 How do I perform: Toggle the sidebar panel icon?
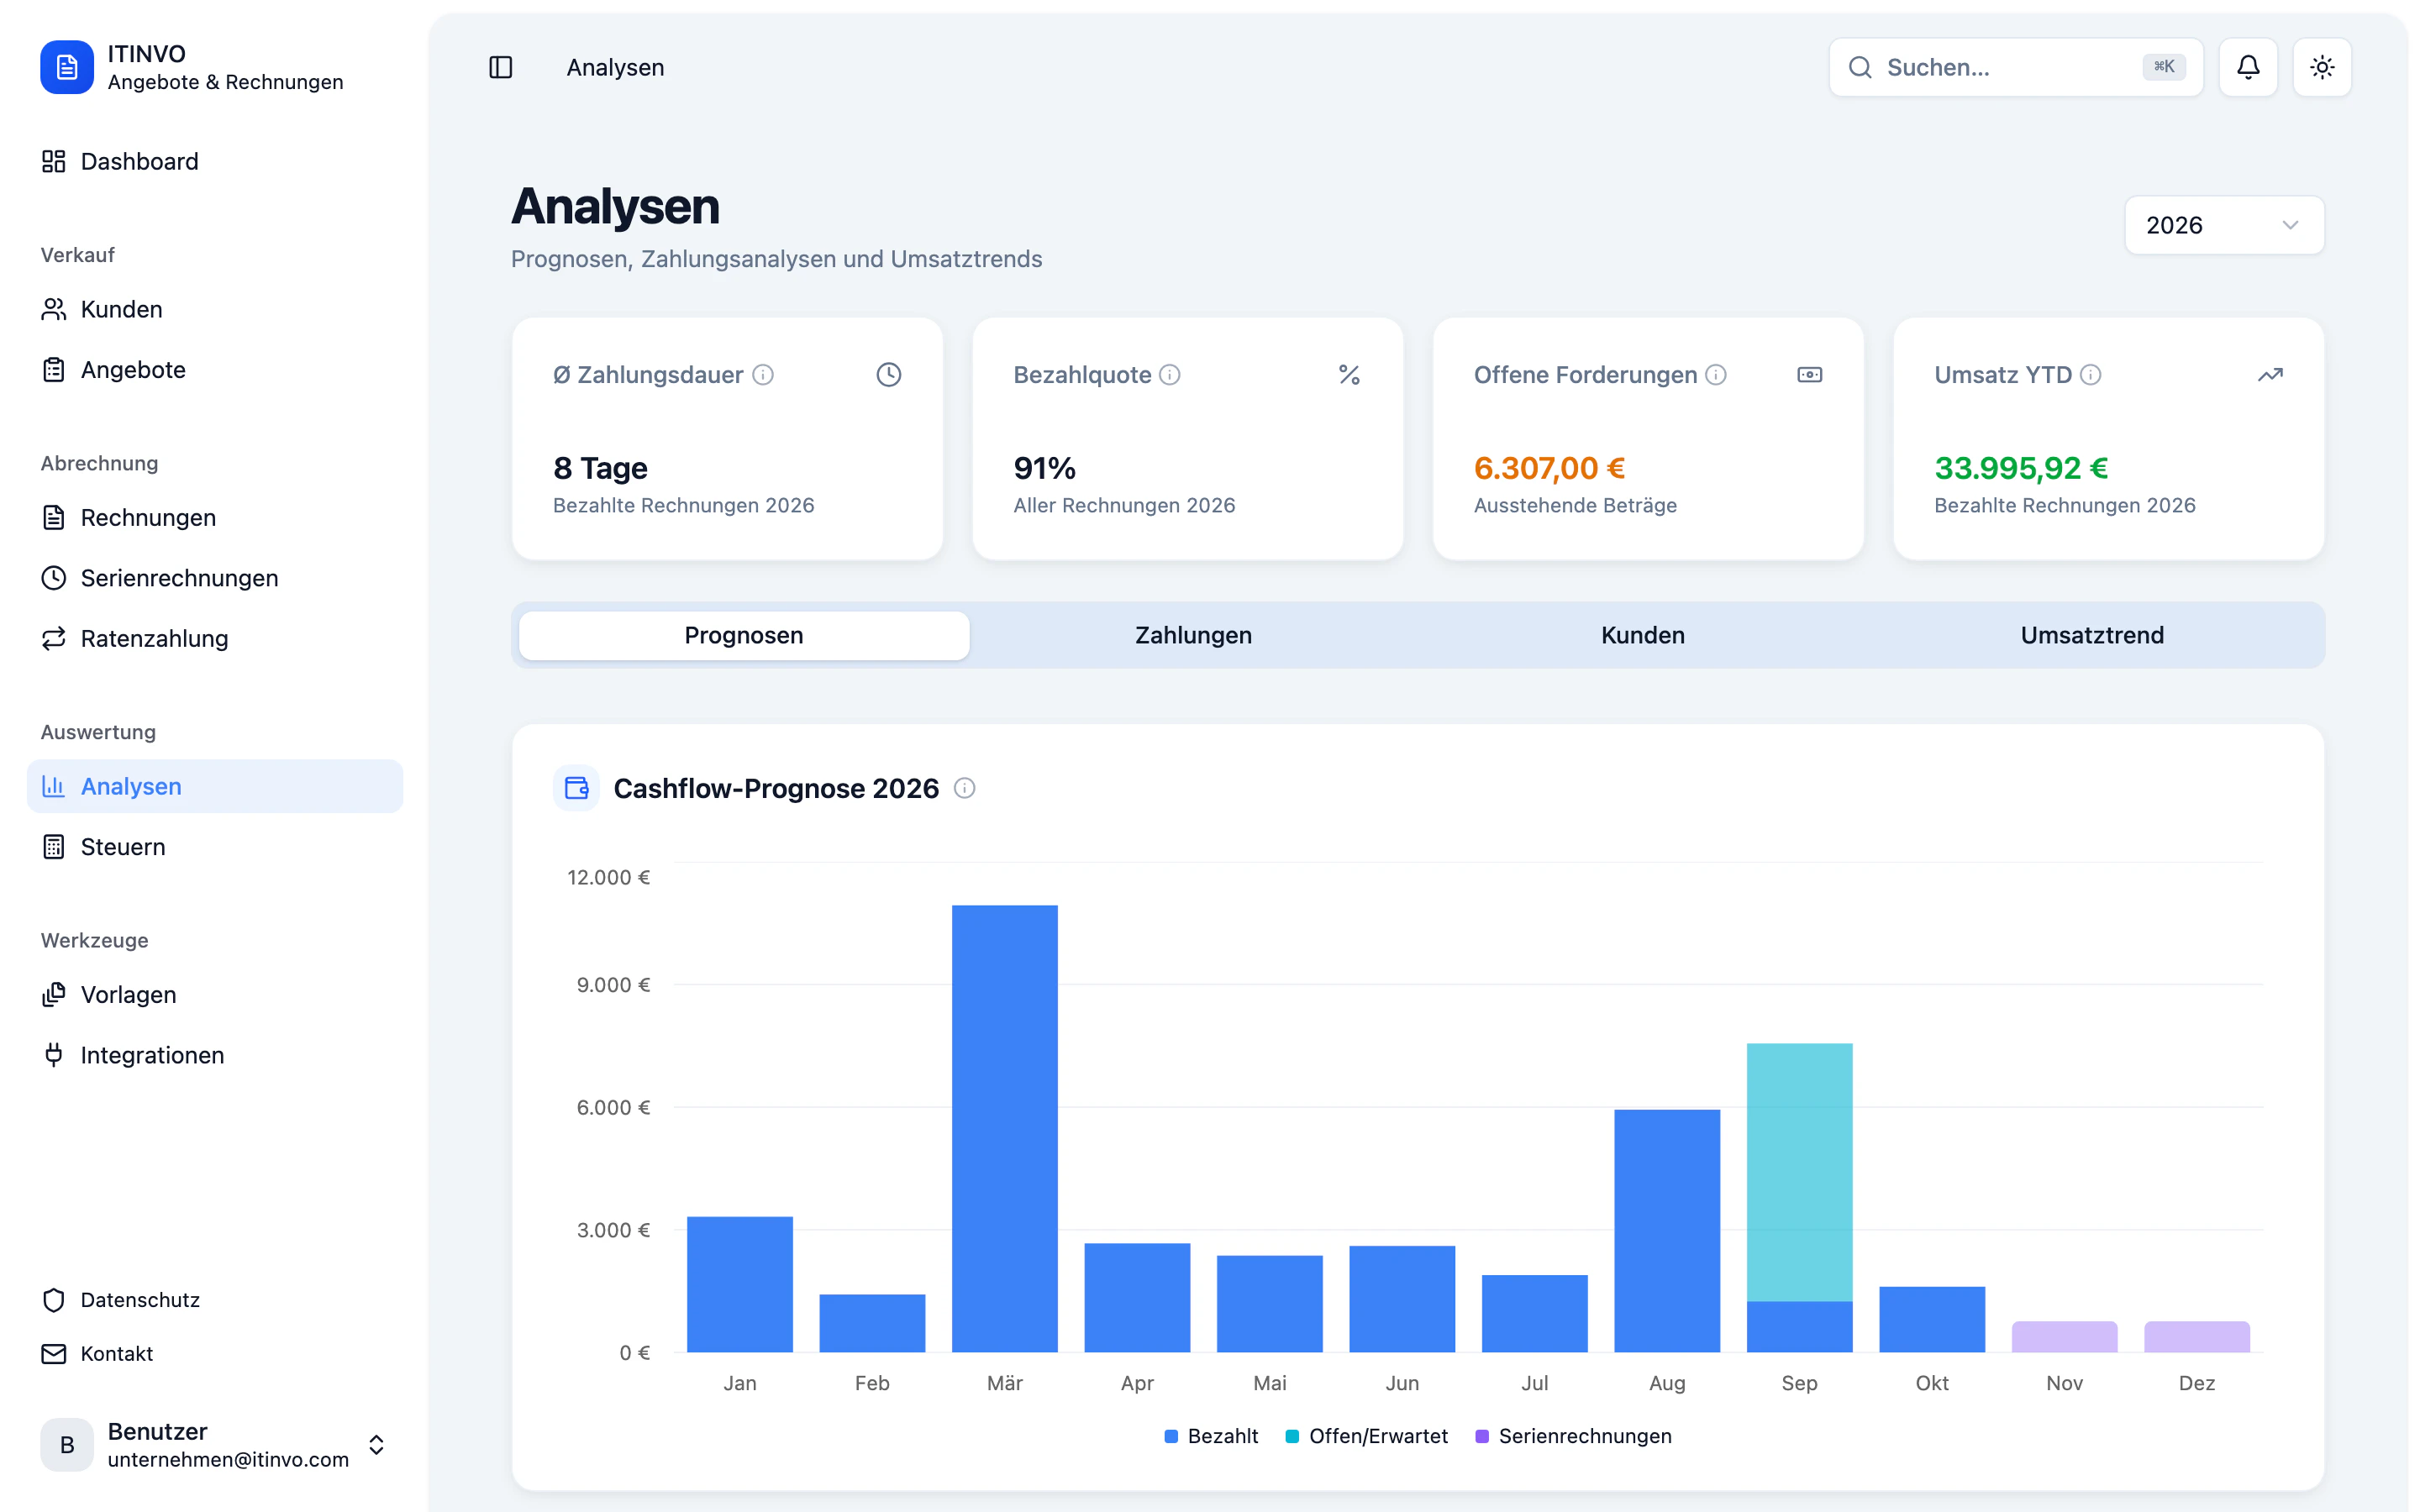pos(501,67)
